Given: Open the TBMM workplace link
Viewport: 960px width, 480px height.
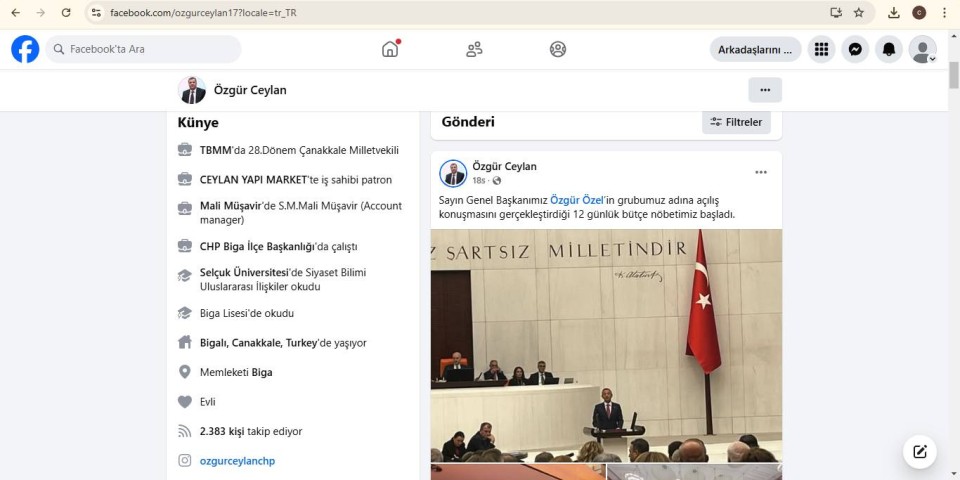Looking at the screenshot, I should click(x=216, y=150).
